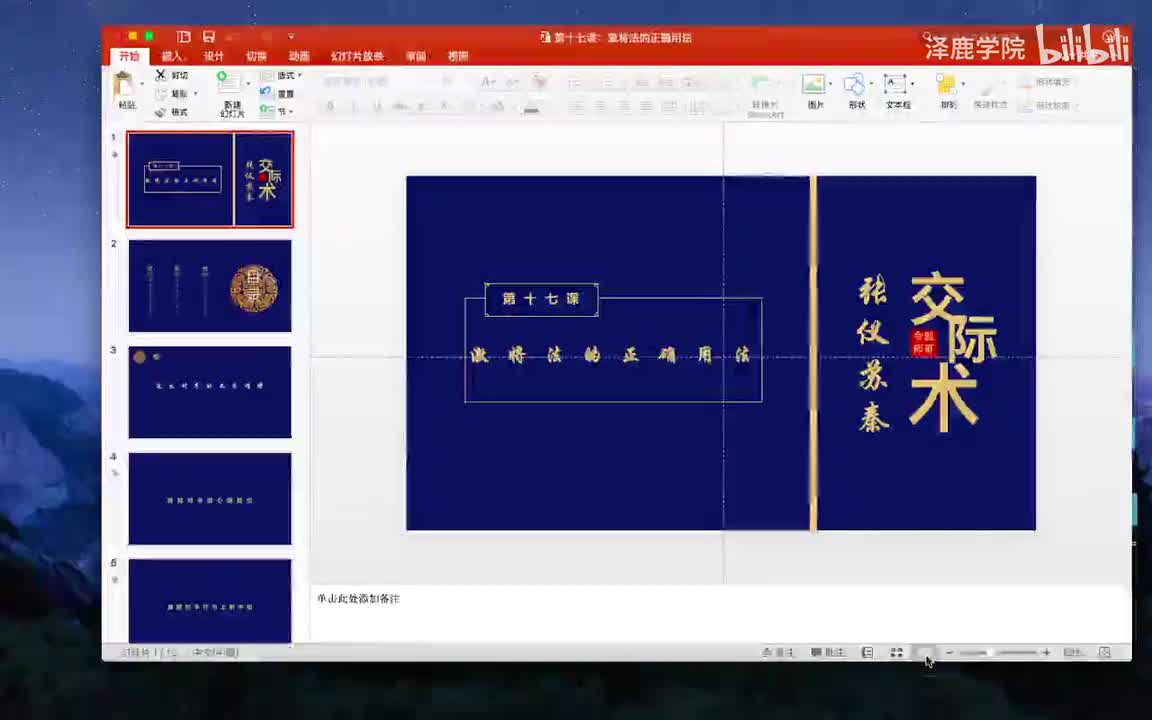Select the 第十七课 title box on the slide
The height and width of the screenshot is (720, 1152).
541,299
